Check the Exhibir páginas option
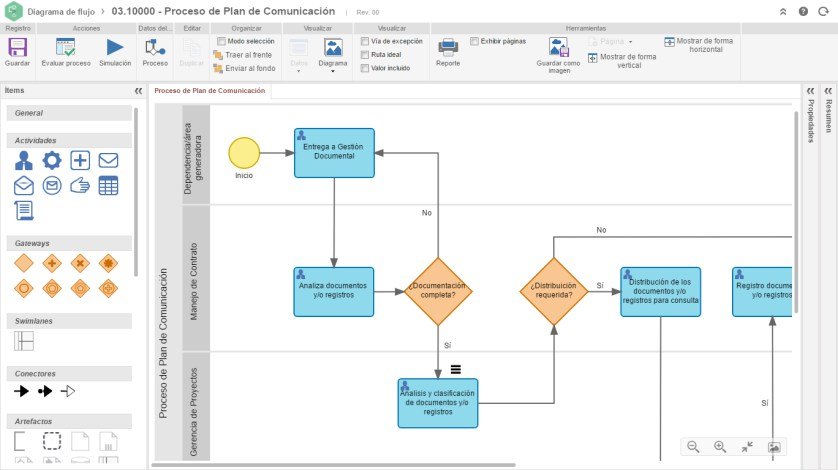Viewport: 838px width, 470px height. (474, 41)
